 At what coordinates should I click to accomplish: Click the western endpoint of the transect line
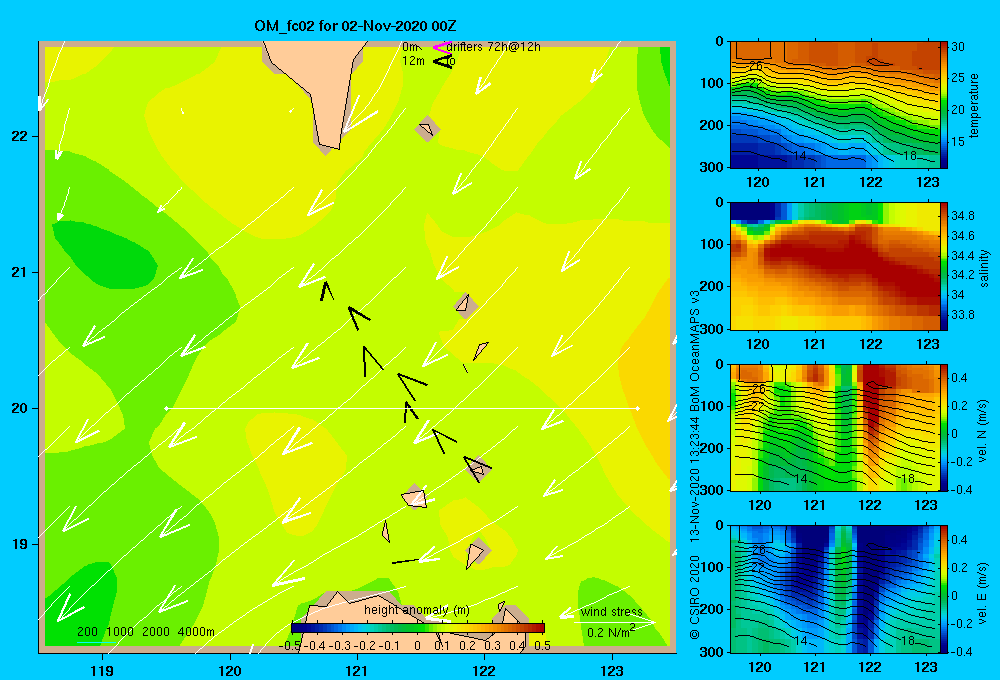click(x=166, y=408)
